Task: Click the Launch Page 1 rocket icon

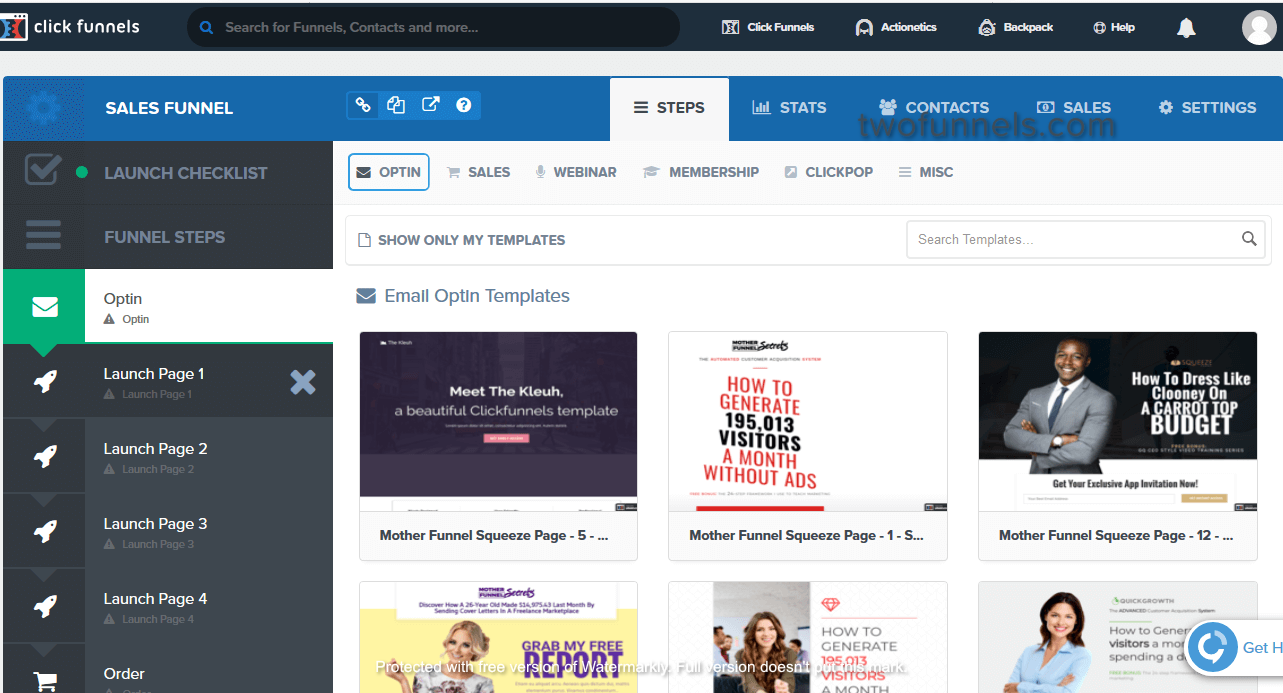Action: pyautogui.click(x=45, y=381)
